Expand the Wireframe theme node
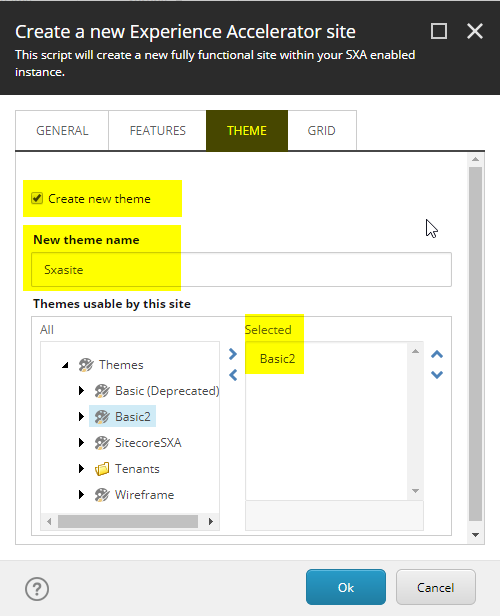 pyautogui.click(x=81, y=495)
